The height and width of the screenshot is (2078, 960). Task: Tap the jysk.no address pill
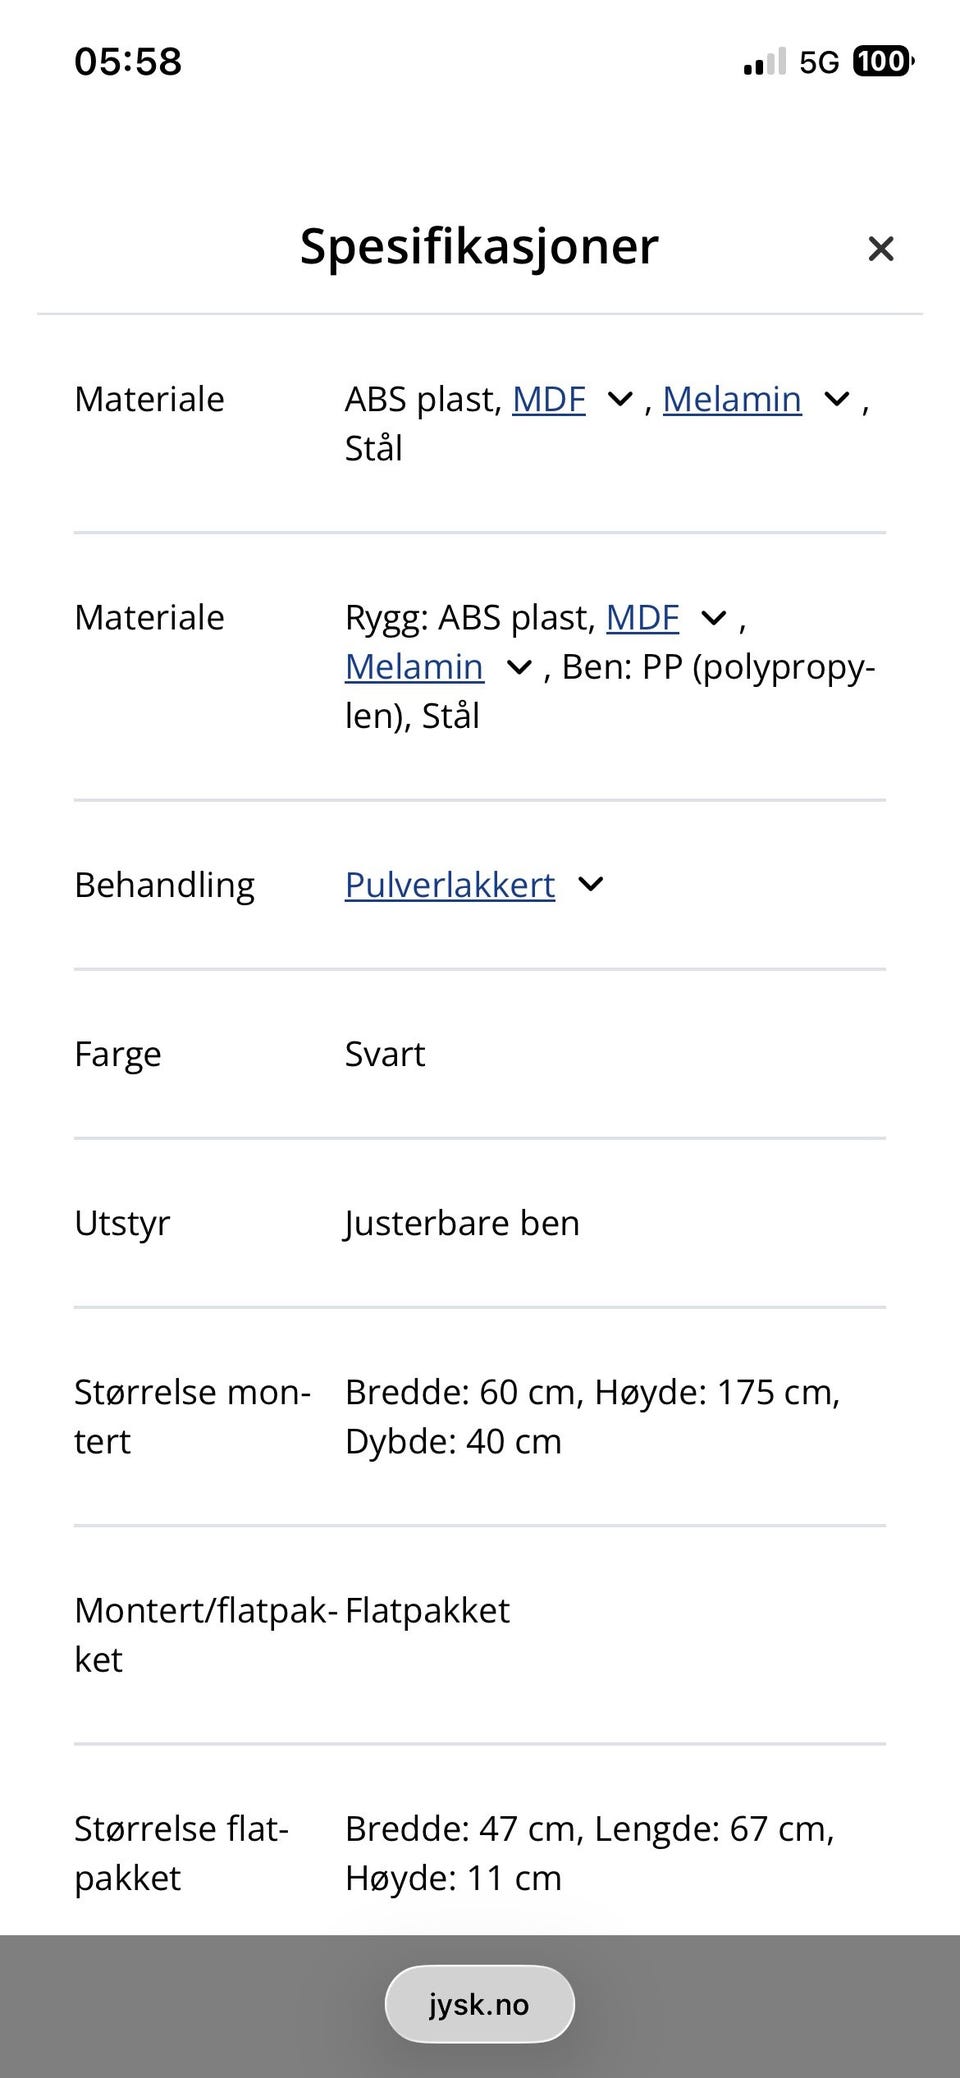(479, 2004)
